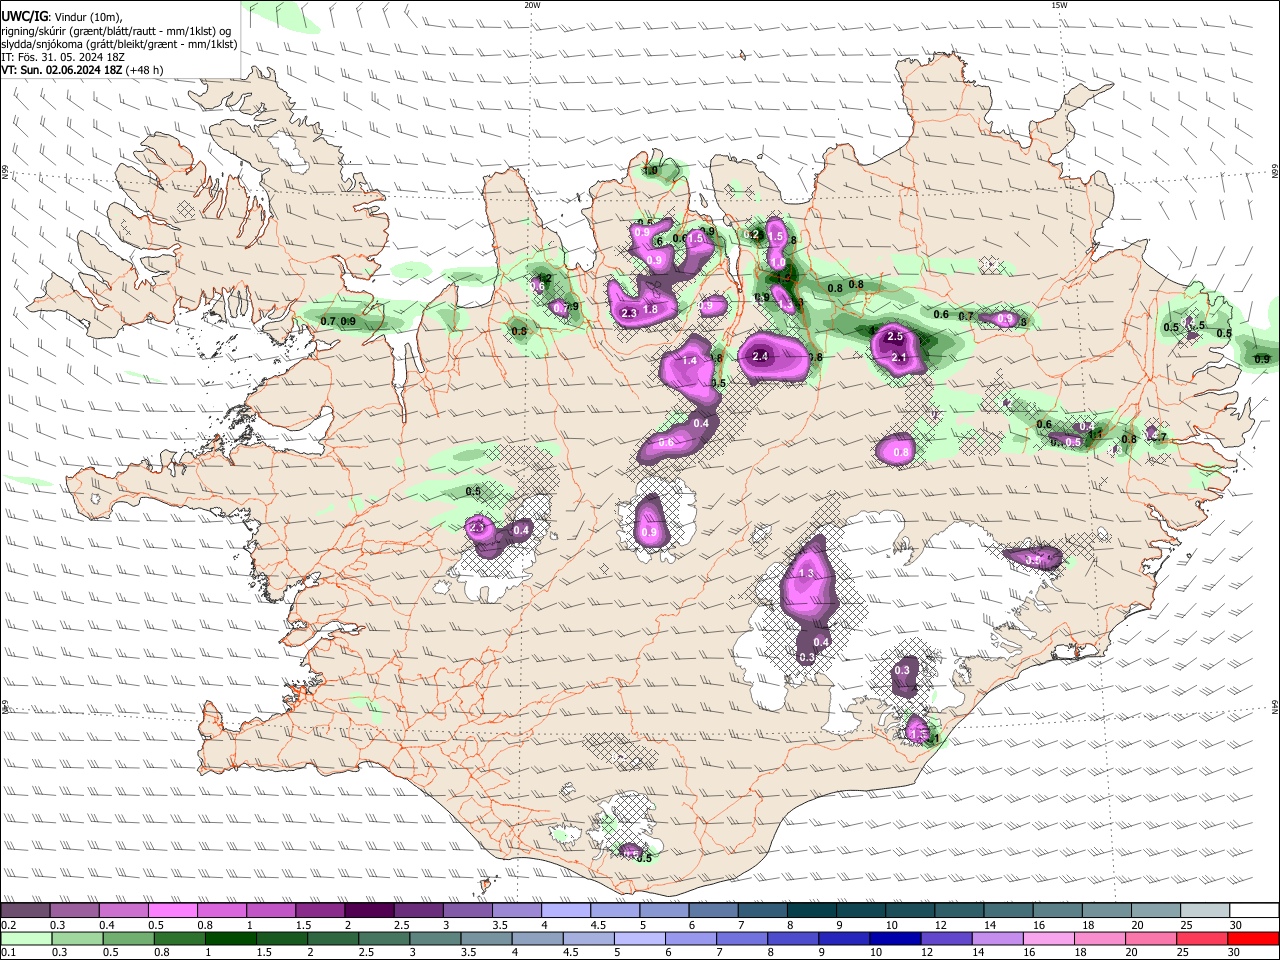The width and height of the screenshot is (1280, 960).
Task: Pick the pale grey upper swatch above 25
Action: click(x=1205, y=911)
